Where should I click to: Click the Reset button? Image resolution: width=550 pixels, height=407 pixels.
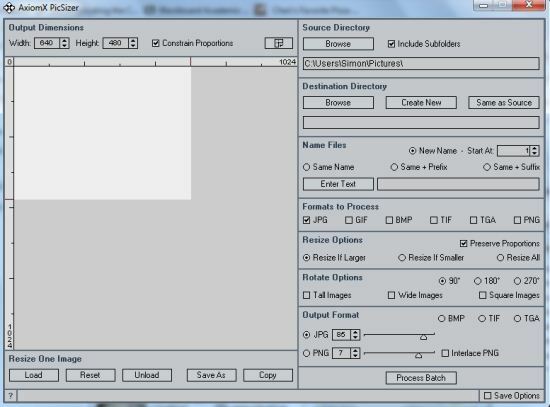click(x=90, y=375)
